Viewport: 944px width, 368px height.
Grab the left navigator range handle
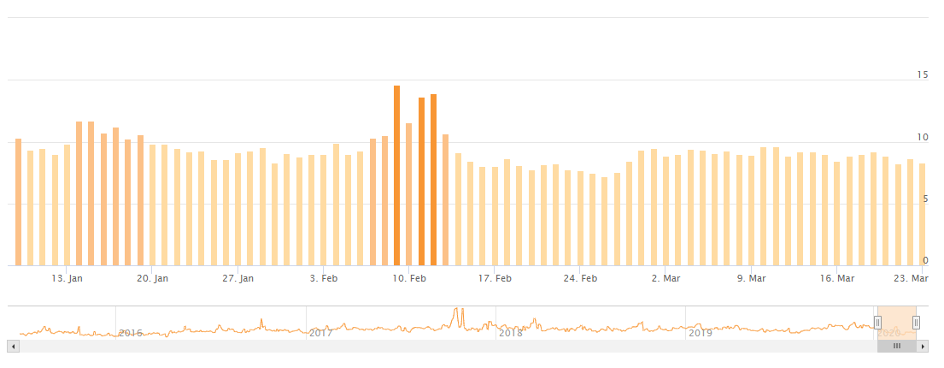click(878, 323)
